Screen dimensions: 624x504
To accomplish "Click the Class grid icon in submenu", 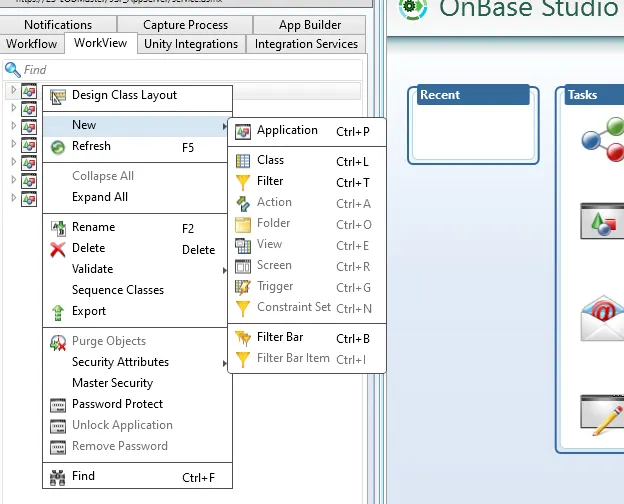I will [242, 161].
